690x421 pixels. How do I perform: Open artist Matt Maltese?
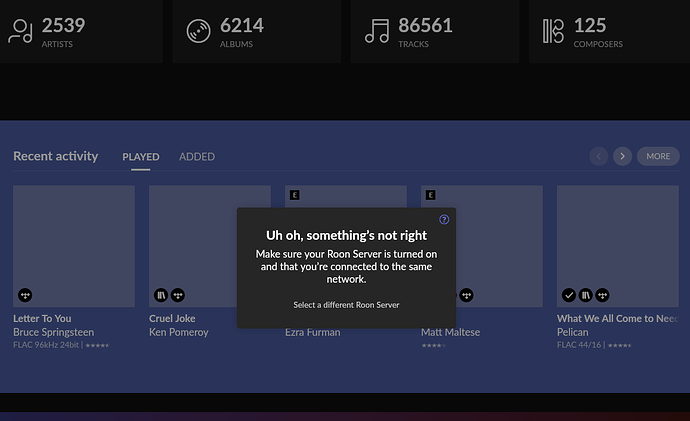point(451,332)
